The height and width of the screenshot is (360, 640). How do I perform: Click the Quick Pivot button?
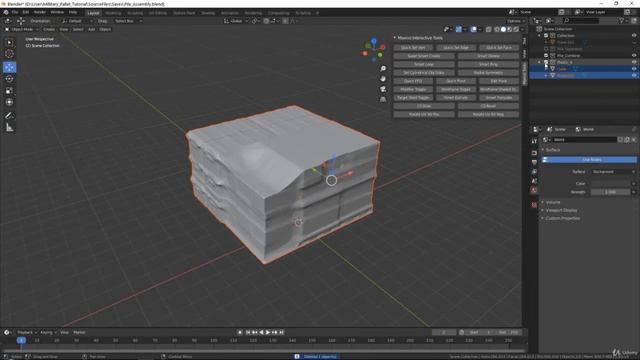[x=456, y=81]
